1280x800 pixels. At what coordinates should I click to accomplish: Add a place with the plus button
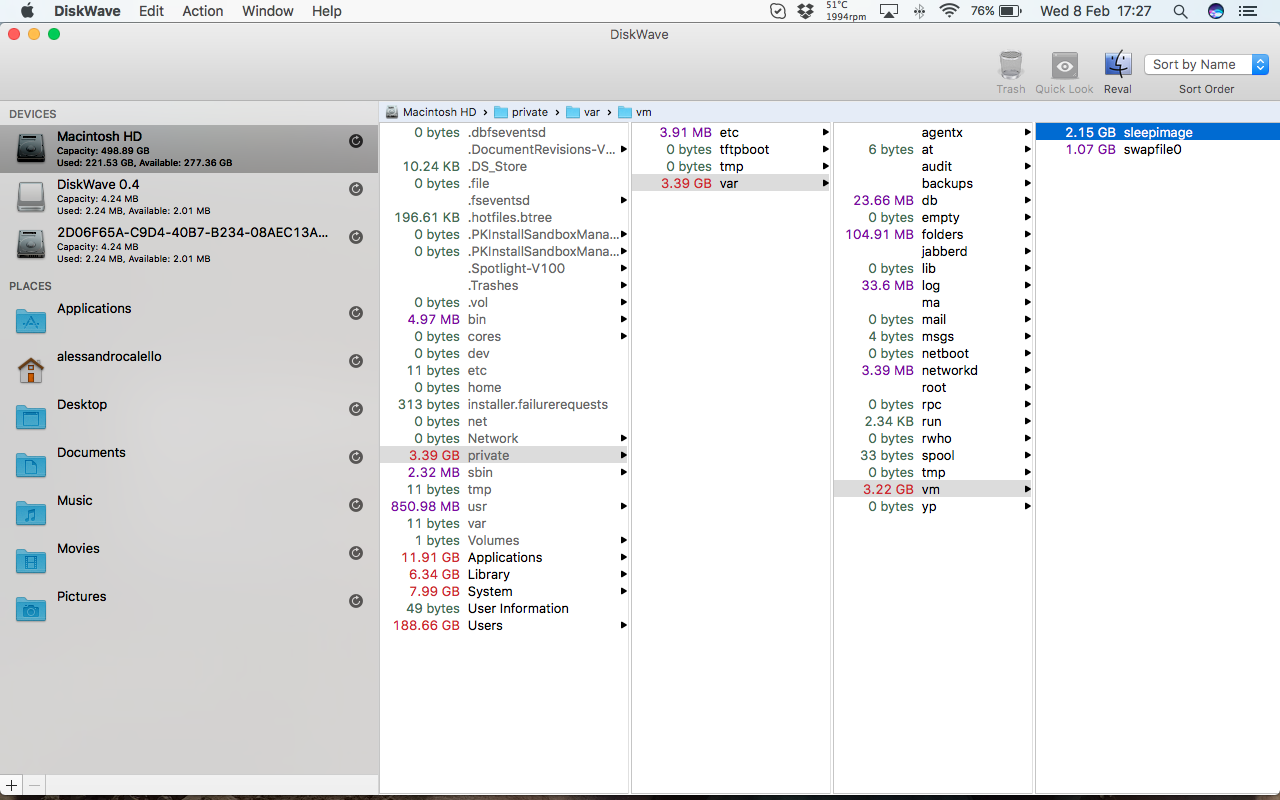[11, 785]
